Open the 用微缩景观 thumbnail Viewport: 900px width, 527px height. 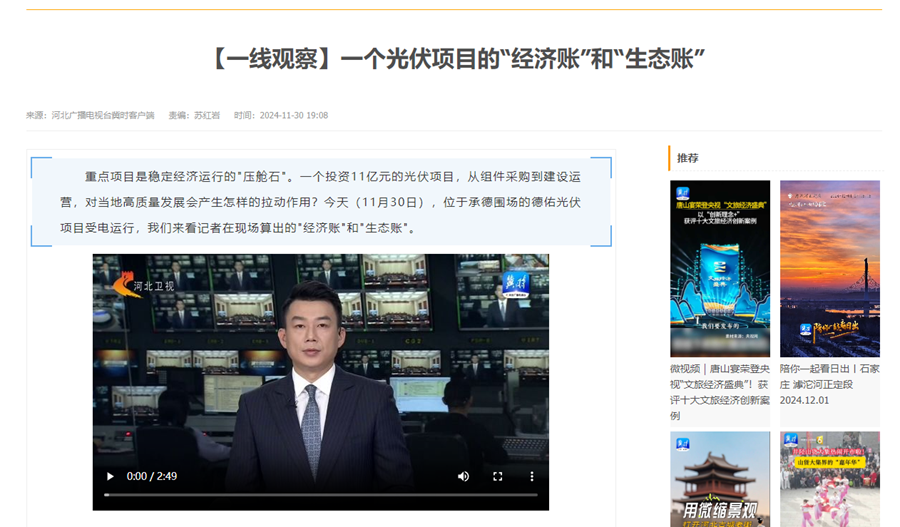coord(719,480)
